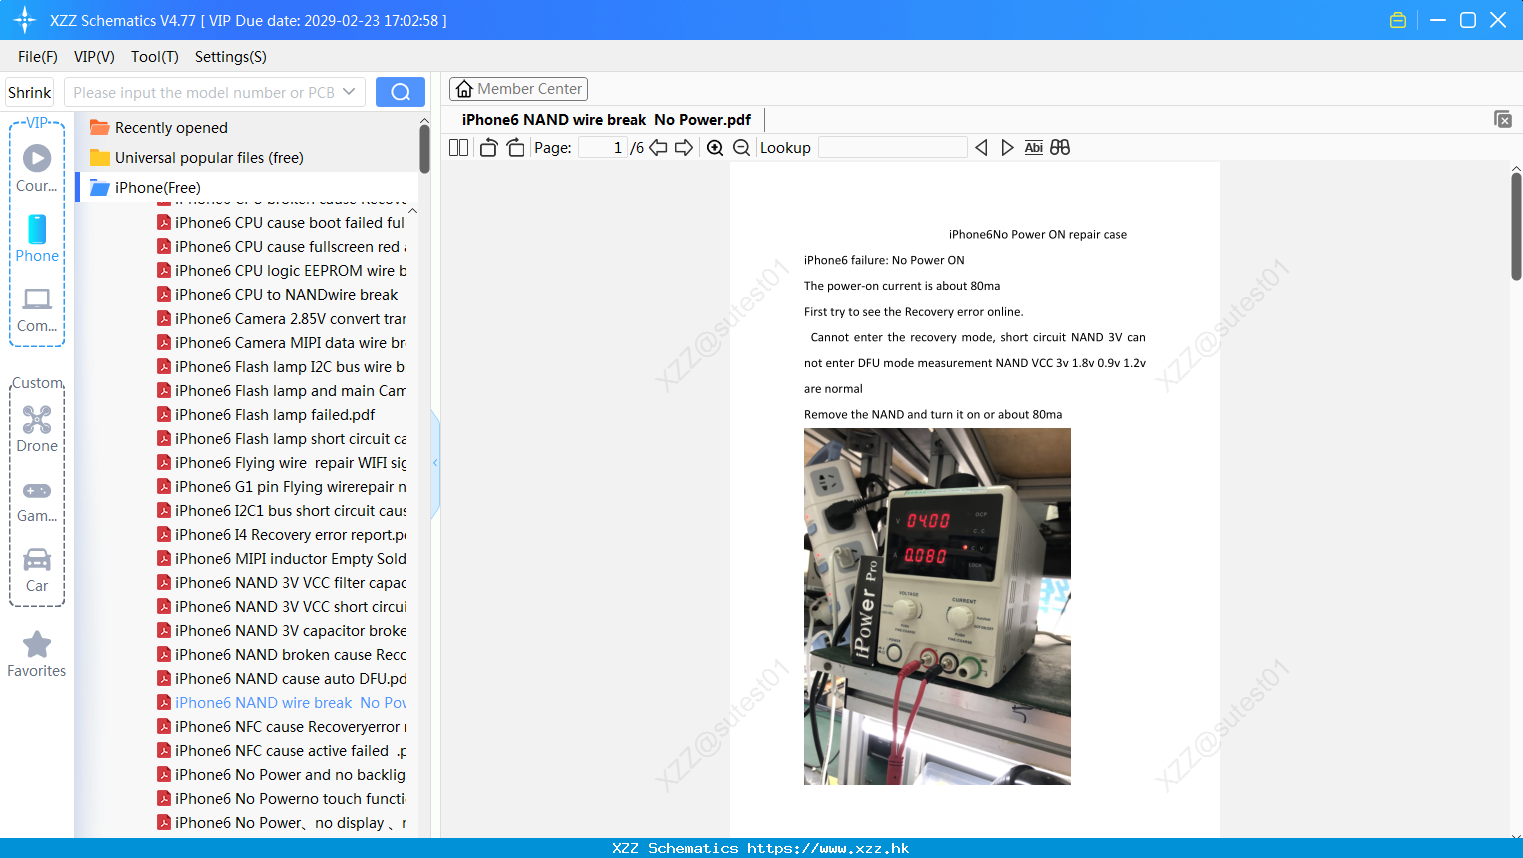Click the file tree scrollbar
1523x858 pixels.
[x=424, y=148]
